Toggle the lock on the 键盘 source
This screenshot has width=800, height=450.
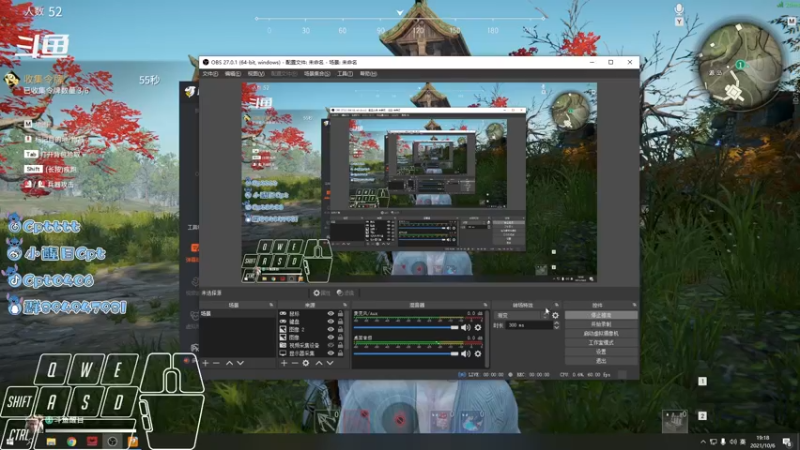(x=340, y=321)
